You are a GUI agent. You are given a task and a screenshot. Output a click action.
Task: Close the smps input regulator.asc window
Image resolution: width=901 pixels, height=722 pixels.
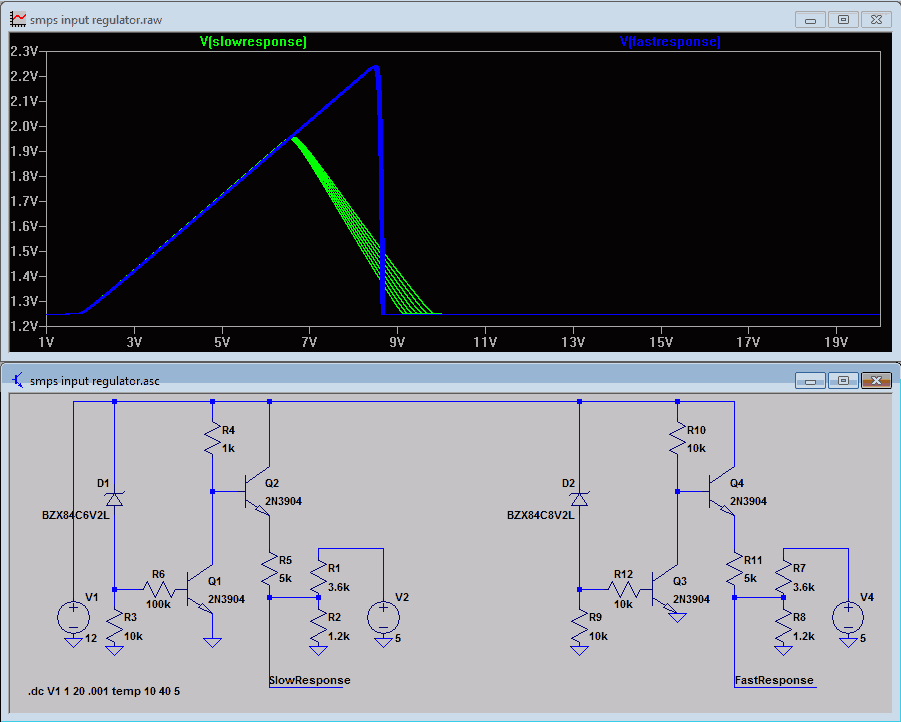(x=876, y=381)
